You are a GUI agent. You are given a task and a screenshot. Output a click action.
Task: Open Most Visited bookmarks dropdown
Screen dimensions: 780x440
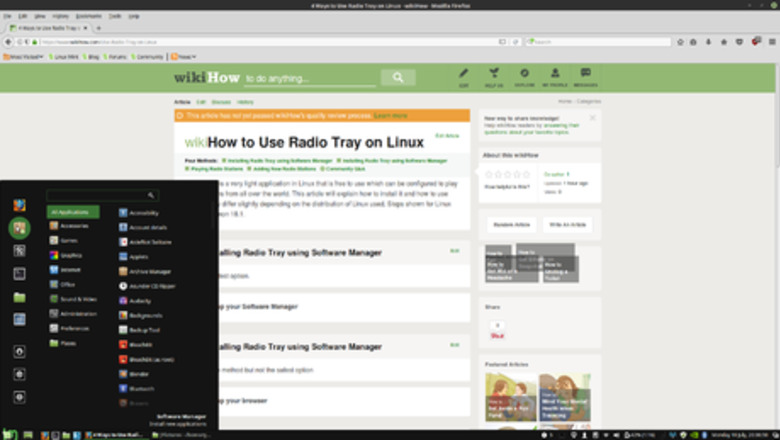click(23, 57)
